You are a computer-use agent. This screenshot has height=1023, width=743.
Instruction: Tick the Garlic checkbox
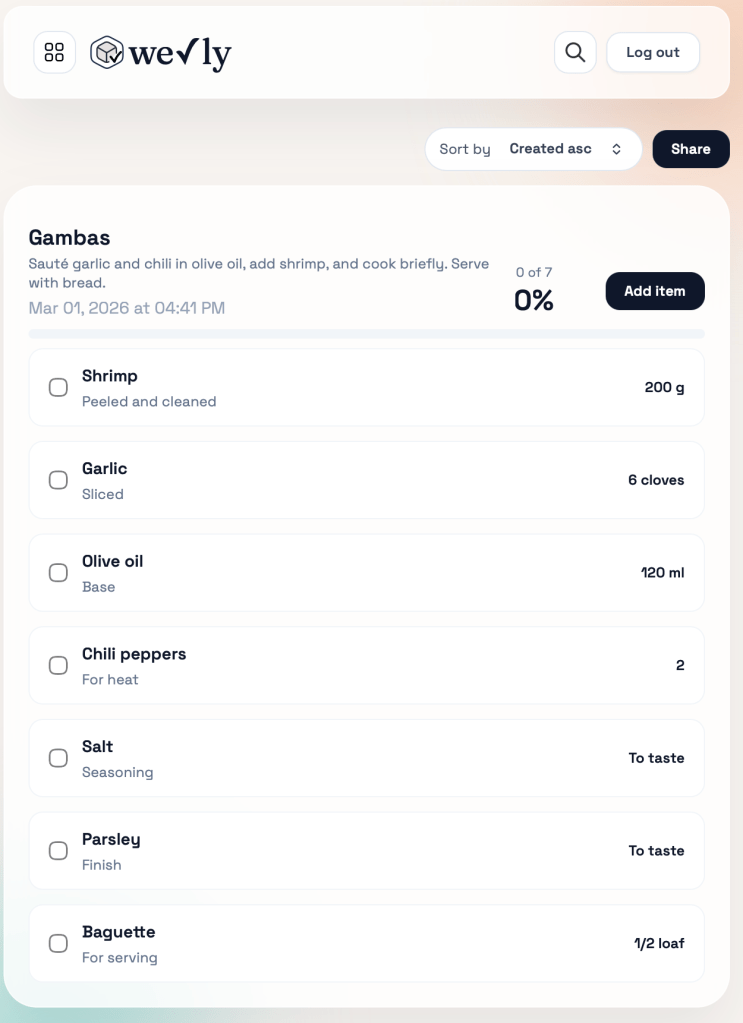(59, 480)
